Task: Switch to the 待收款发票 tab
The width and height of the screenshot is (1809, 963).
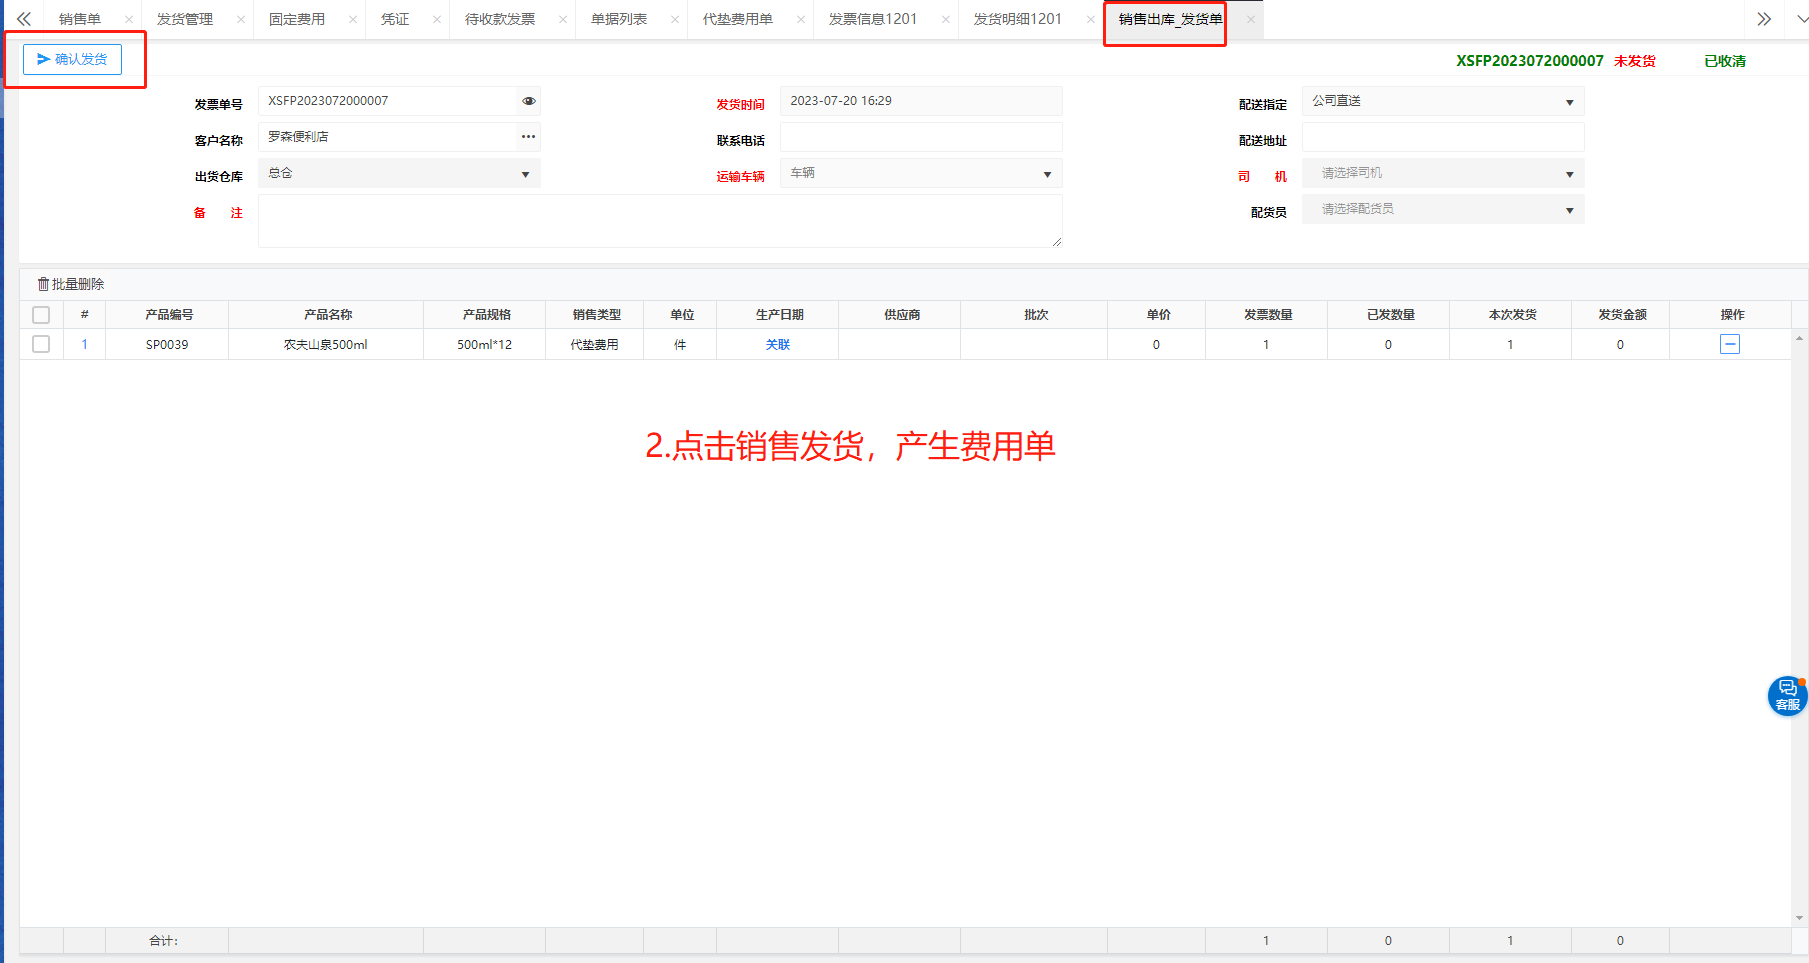Action: click(500, 19)
